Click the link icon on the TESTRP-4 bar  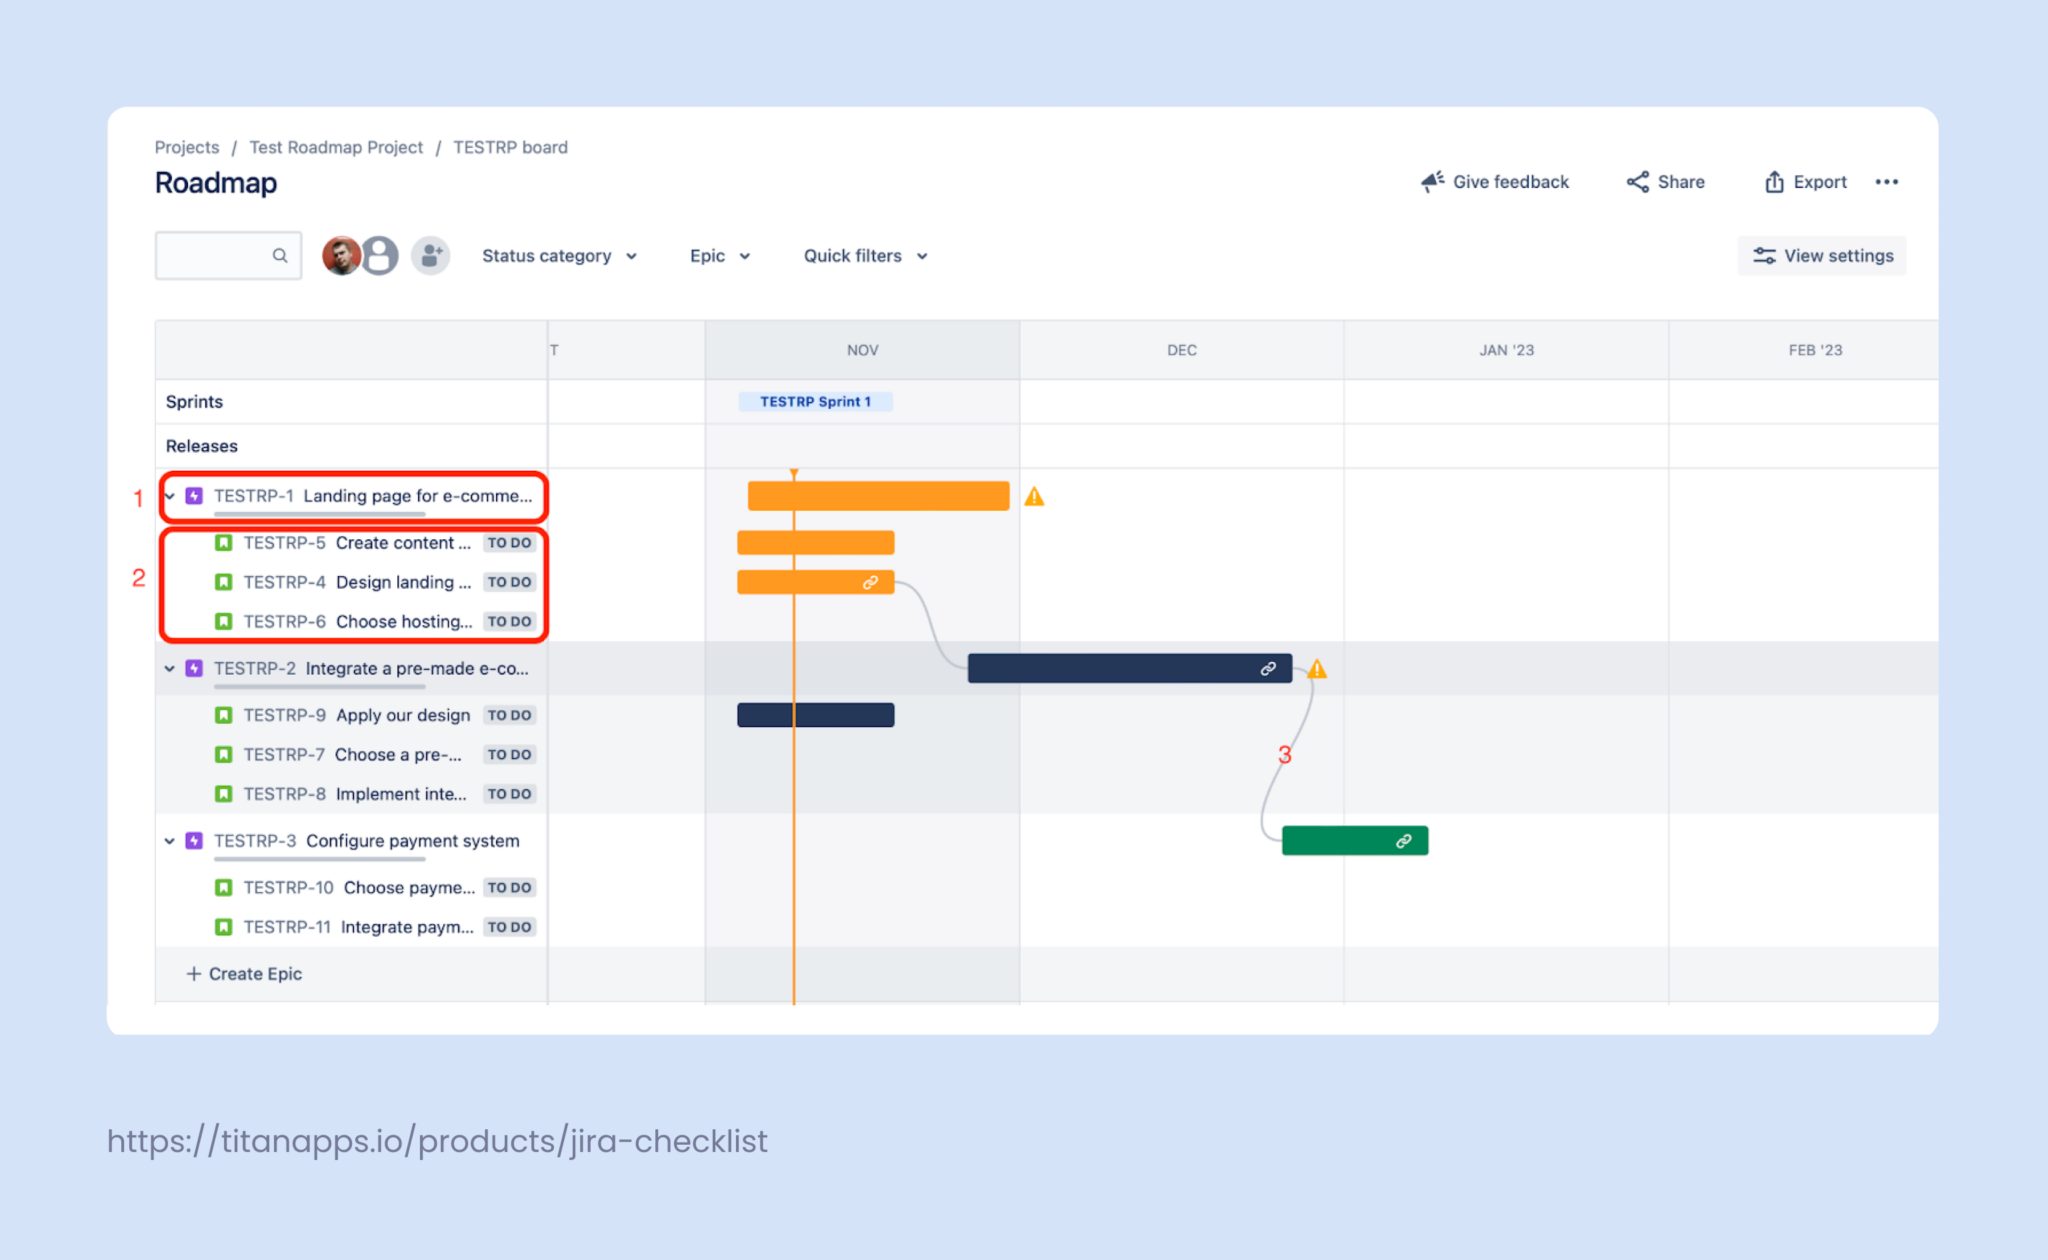coord(870,581)
